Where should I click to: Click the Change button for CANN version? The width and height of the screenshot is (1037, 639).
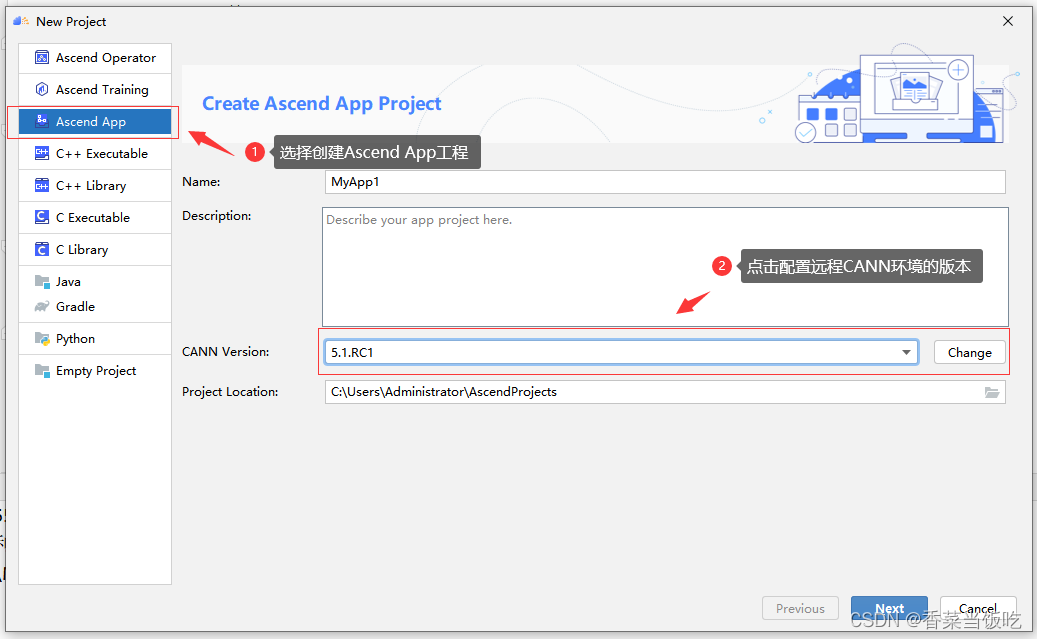coord(970,353)
